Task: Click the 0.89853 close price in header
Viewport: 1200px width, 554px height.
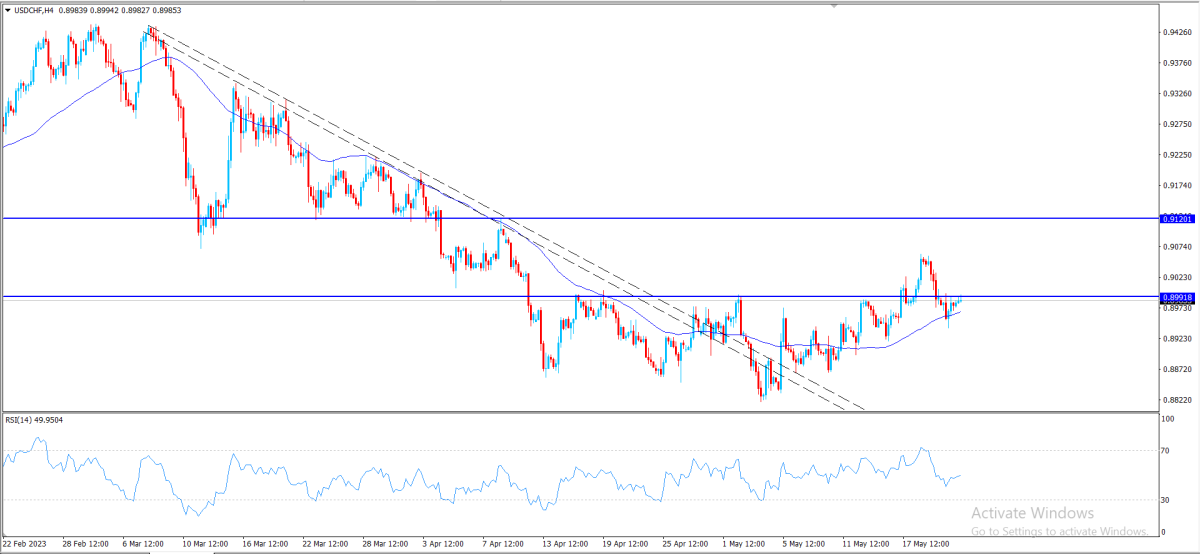Action: pos(167,9)
